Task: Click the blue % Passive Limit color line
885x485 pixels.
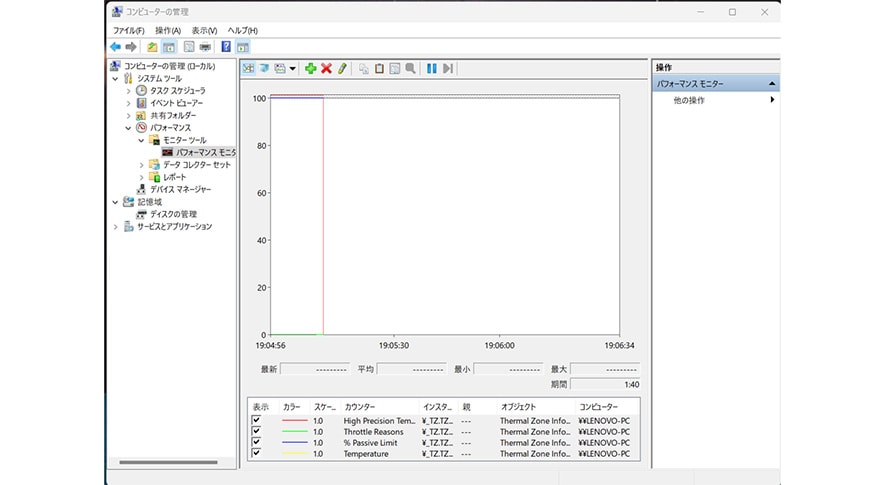Action: (x=295, y=442)
